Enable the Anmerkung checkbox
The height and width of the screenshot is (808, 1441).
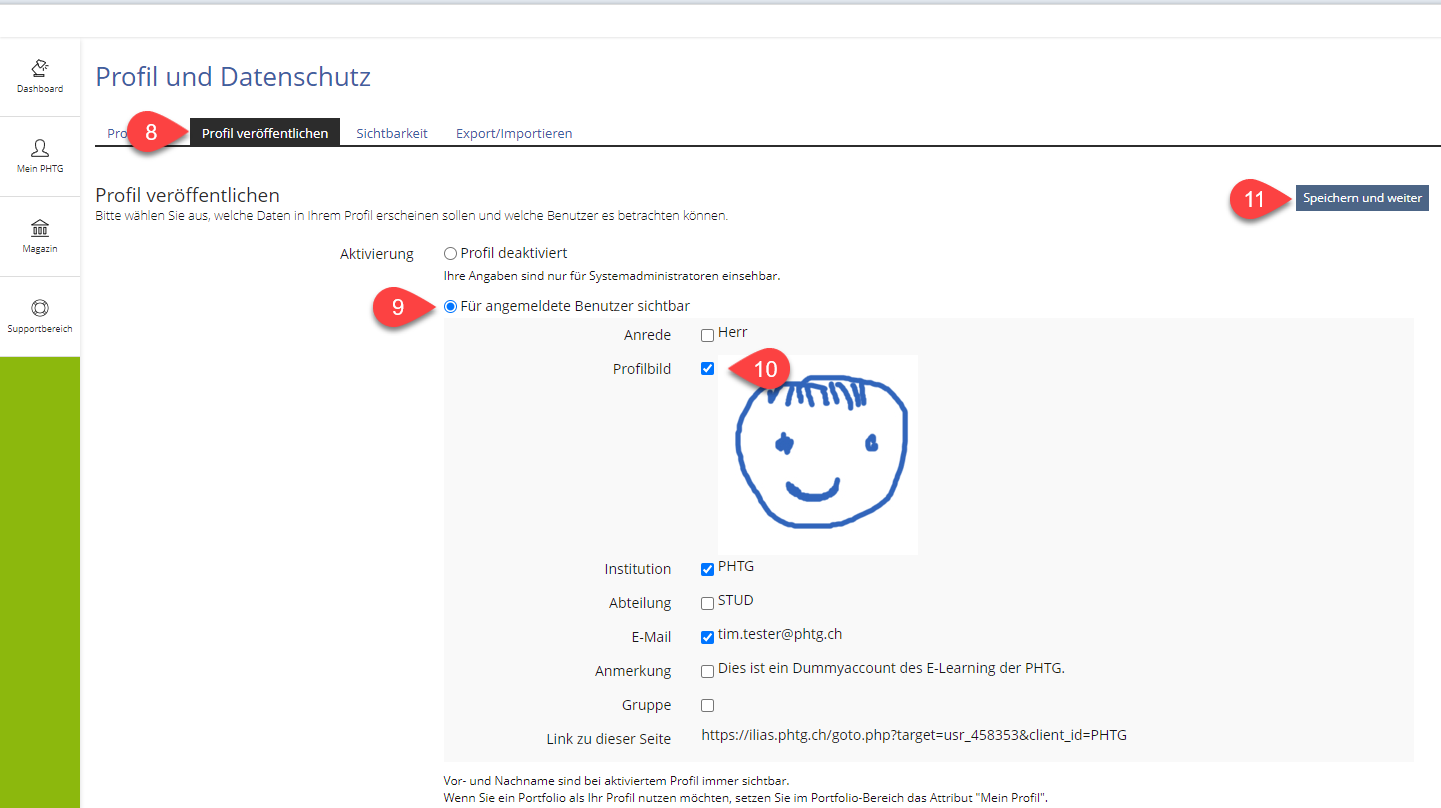tap(708, 672)
